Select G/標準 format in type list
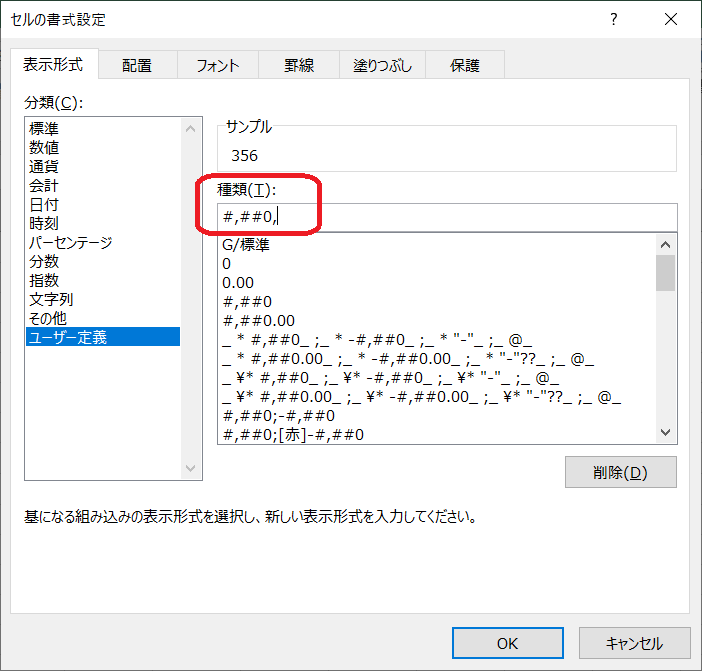 tap(246, 245)
